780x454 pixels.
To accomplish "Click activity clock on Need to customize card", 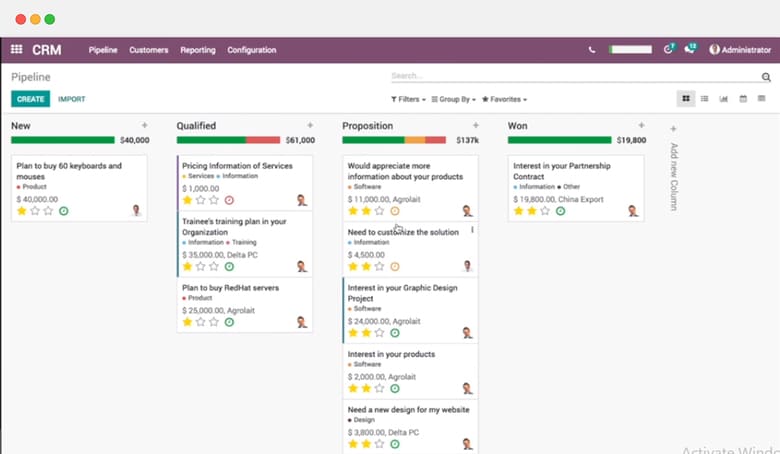I will coord(394,267).
